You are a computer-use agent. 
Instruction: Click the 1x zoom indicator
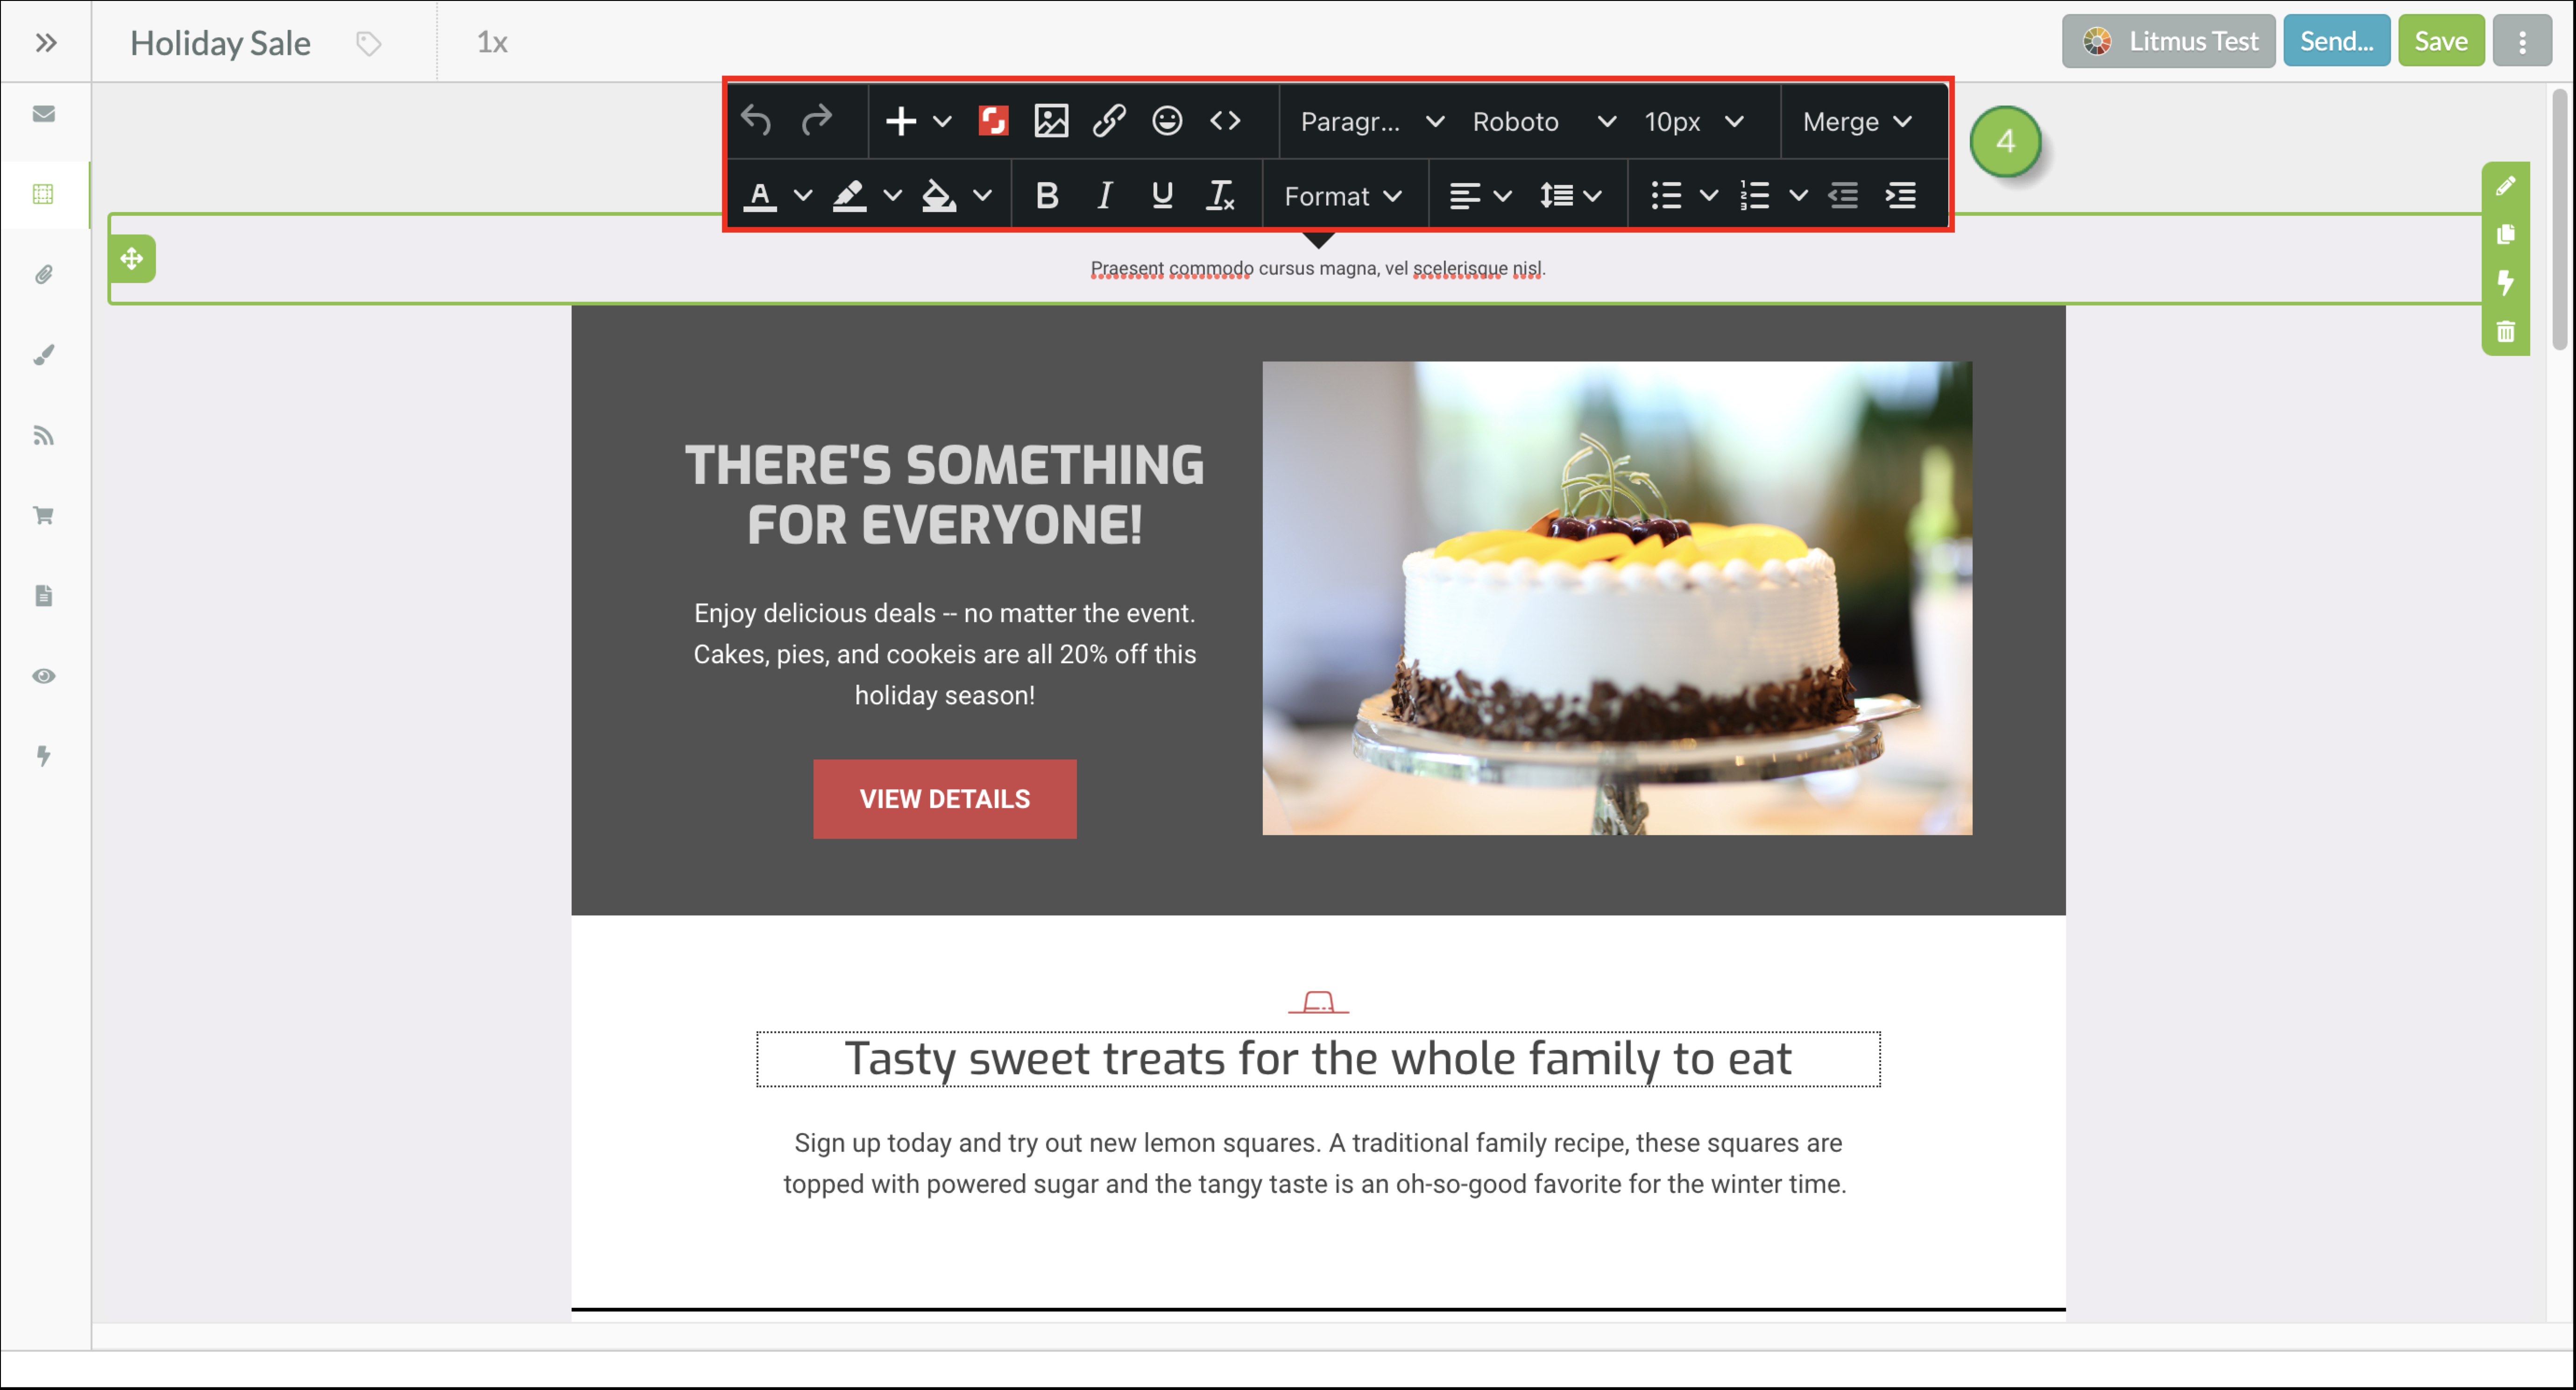[x=492, y=42]
